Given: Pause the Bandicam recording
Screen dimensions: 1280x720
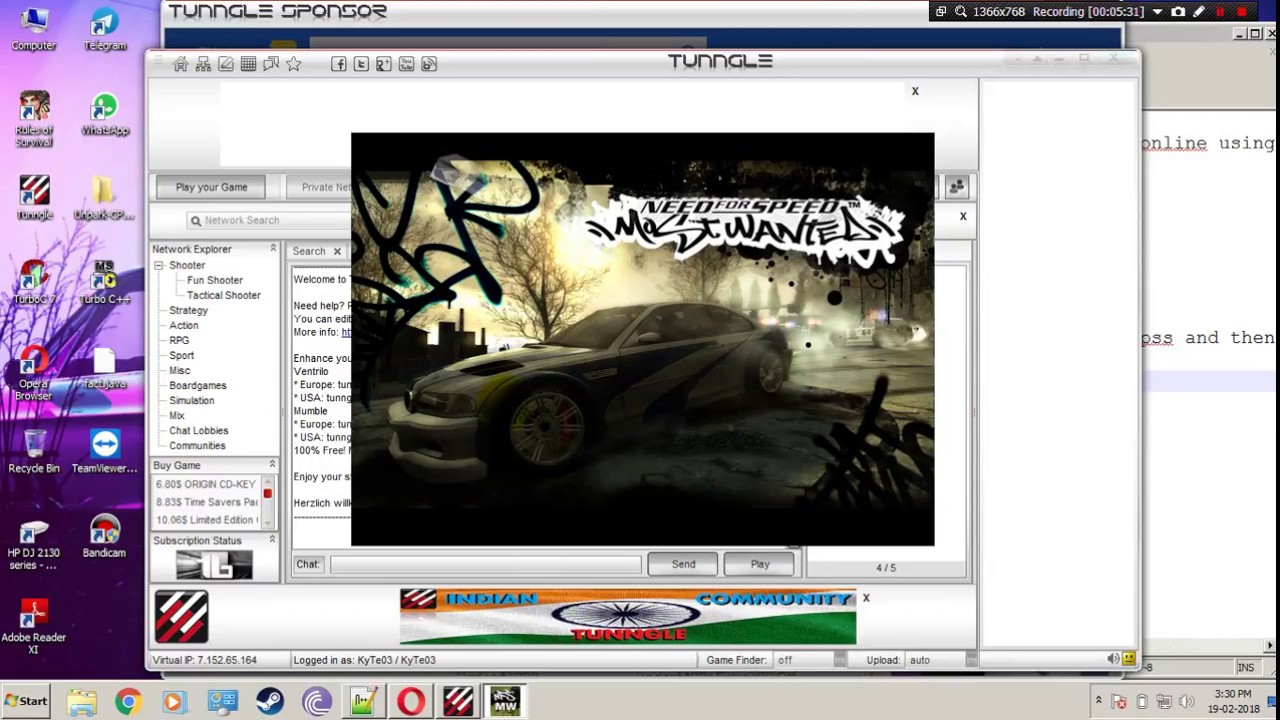Looking at the screenshot, I should 1220,12.
